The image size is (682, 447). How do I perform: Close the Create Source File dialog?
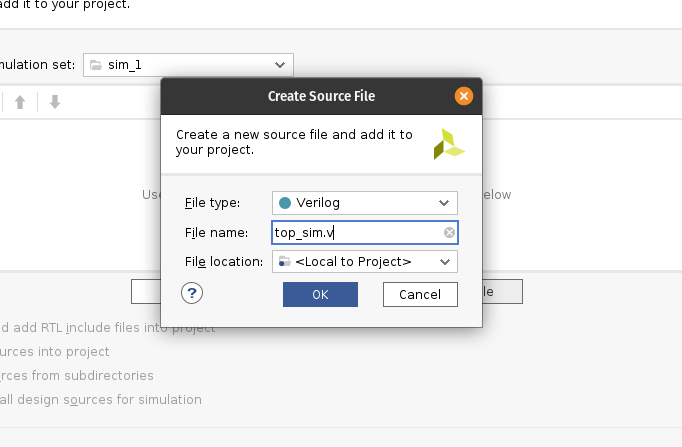[x=463, y=97]
